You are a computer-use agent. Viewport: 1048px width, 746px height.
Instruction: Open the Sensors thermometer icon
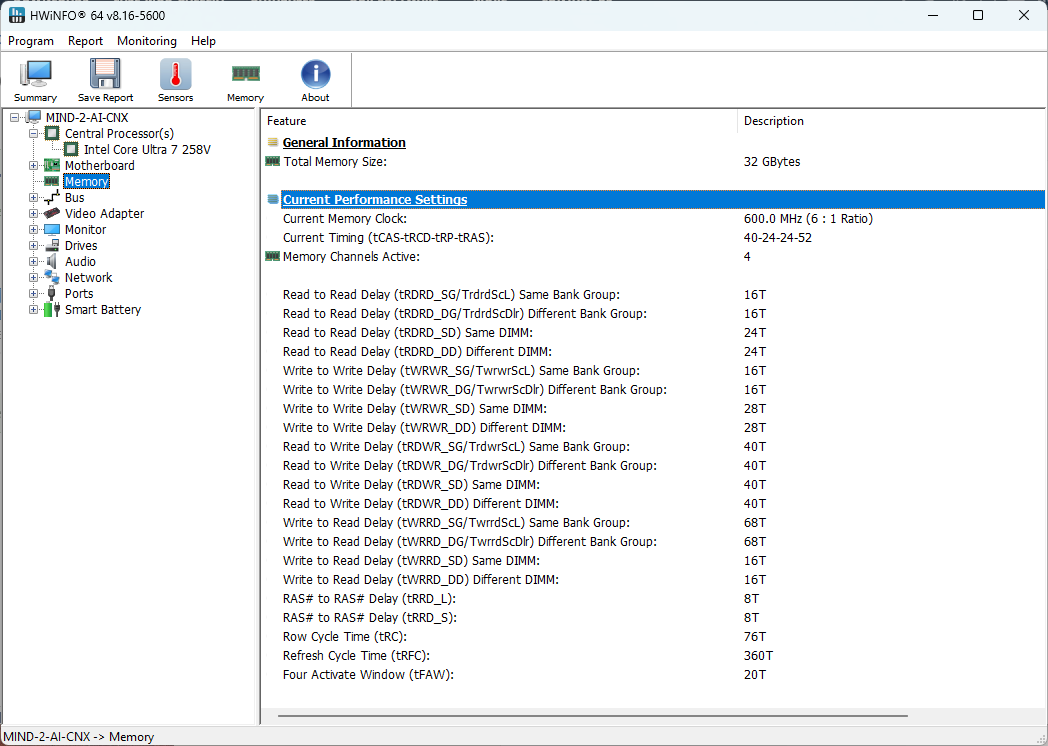click(175, 74)
